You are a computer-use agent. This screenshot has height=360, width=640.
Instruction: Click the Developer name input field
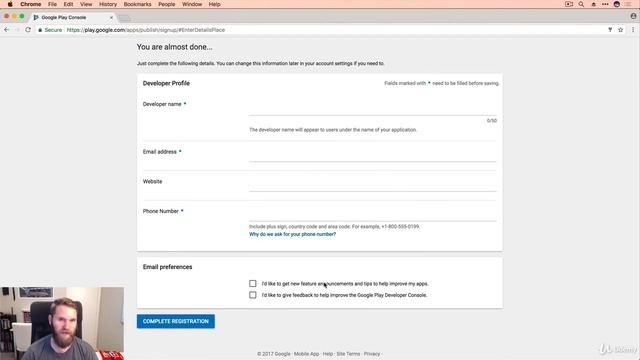coord(373,109)
